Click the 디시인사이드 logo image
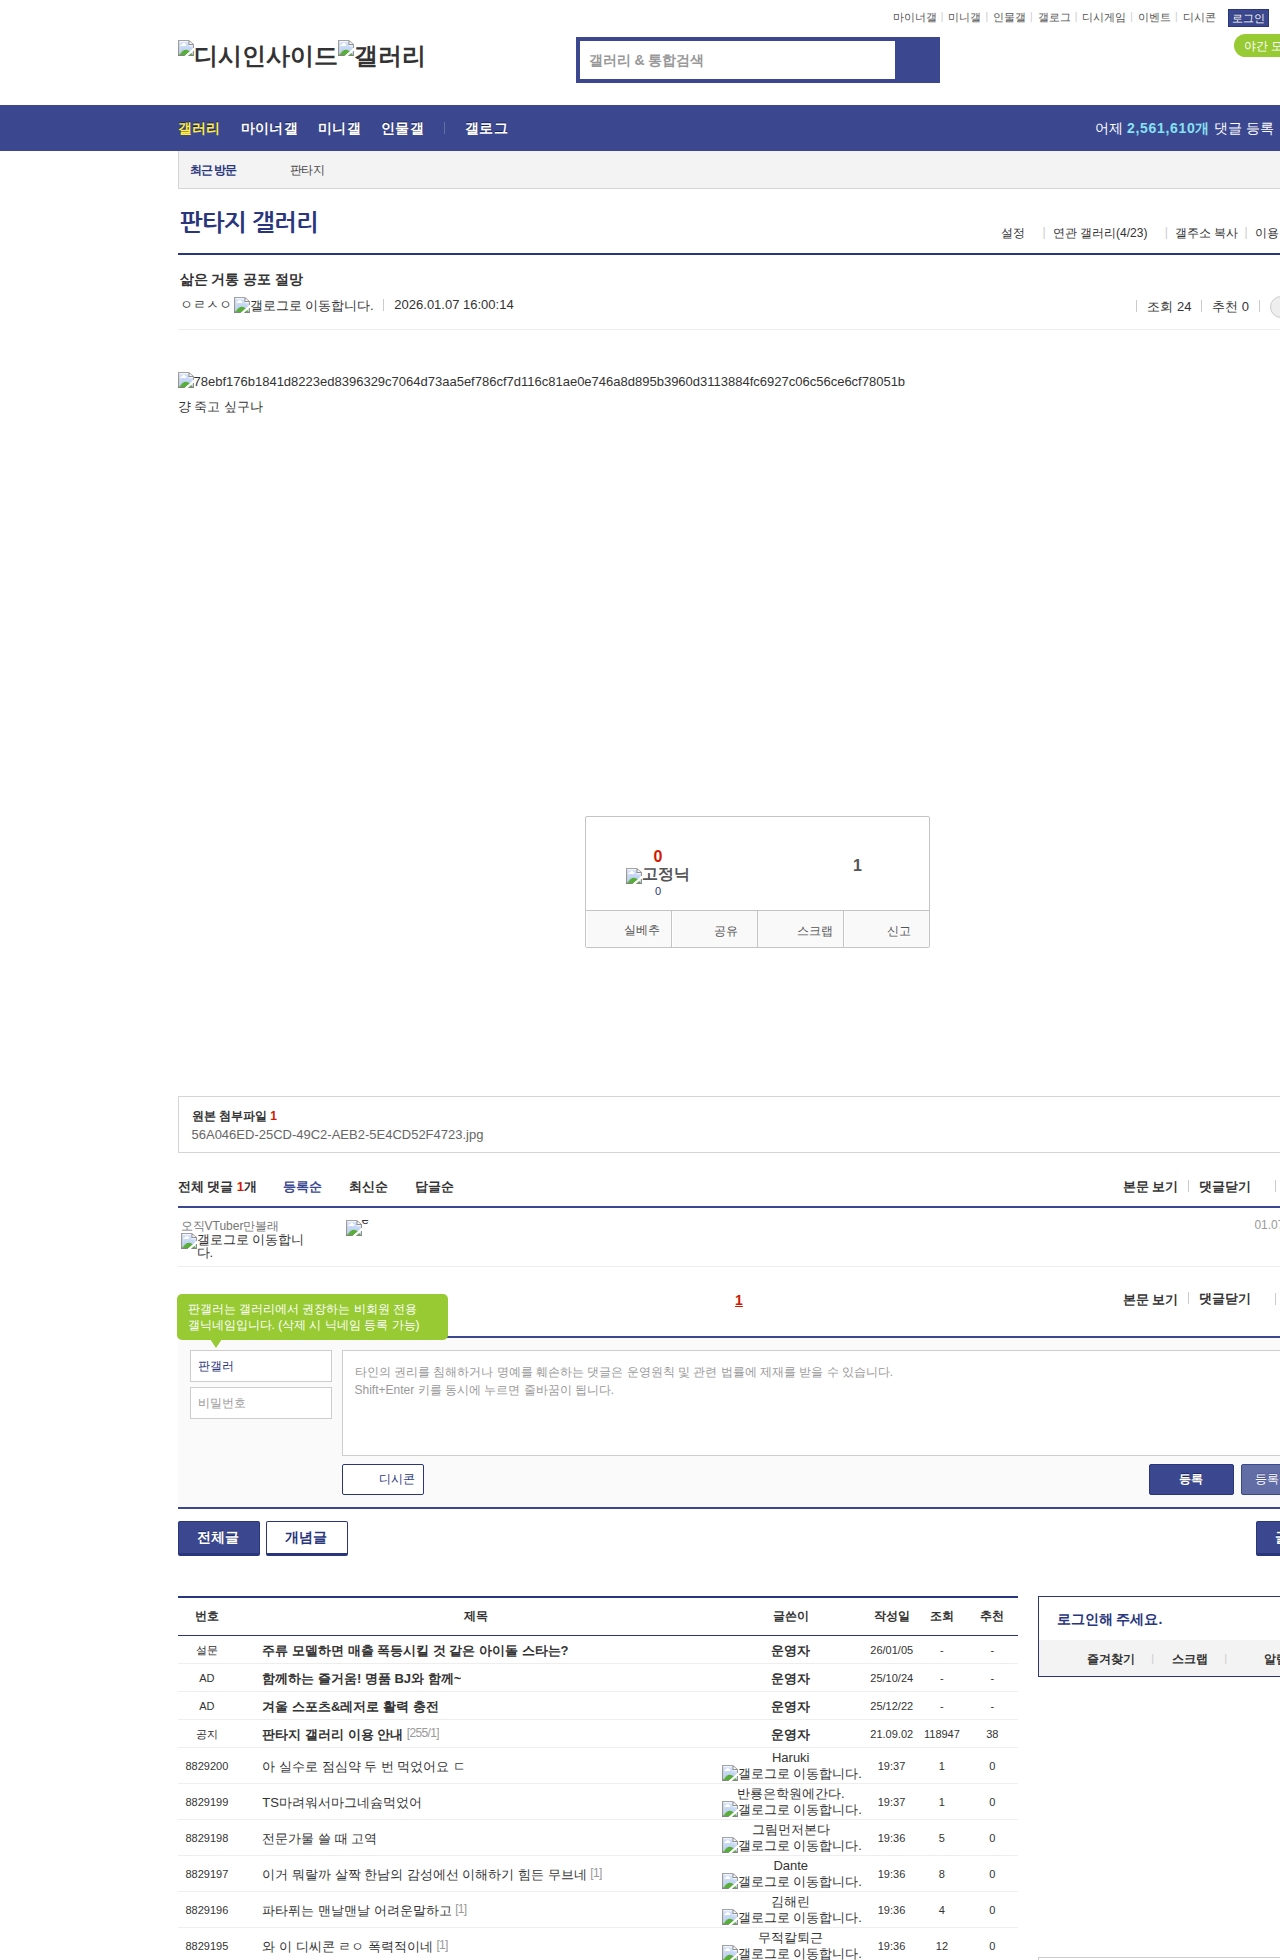Image resolution: width=1280 pixels, height=1960 pixels. 257,56
